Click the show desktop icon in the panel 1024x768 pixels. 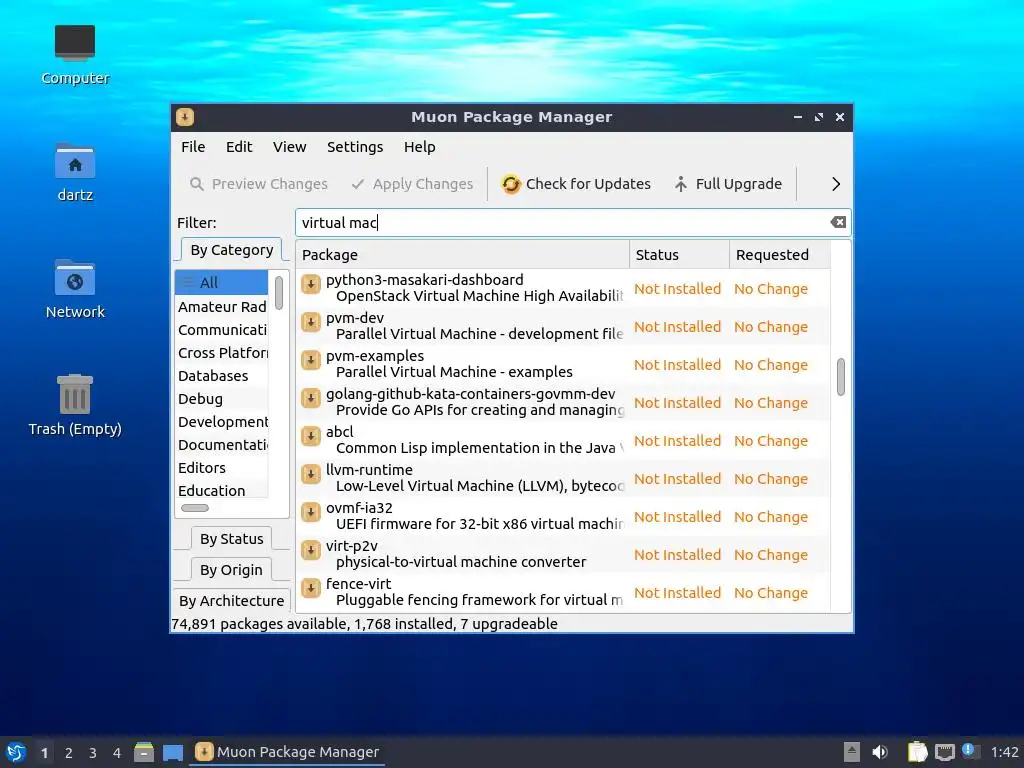(x=172, y=752)
